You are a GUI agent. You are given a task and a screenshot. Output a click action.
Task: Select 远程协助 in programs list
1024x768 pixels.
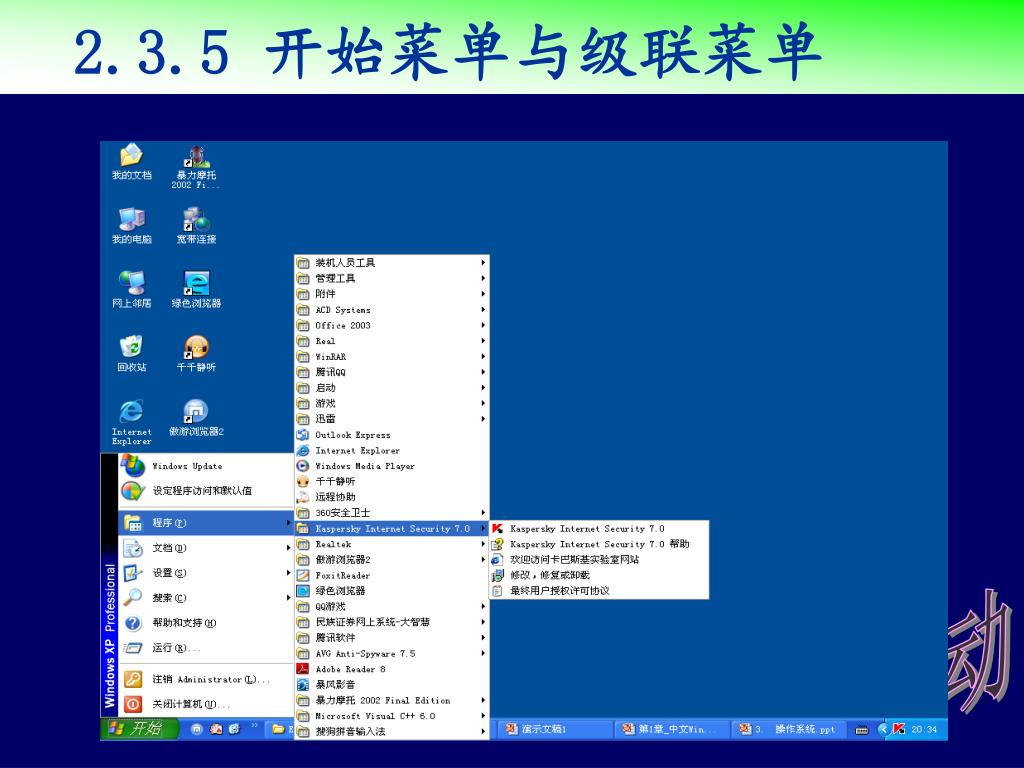pyautogui.click(x=392, y=497)
